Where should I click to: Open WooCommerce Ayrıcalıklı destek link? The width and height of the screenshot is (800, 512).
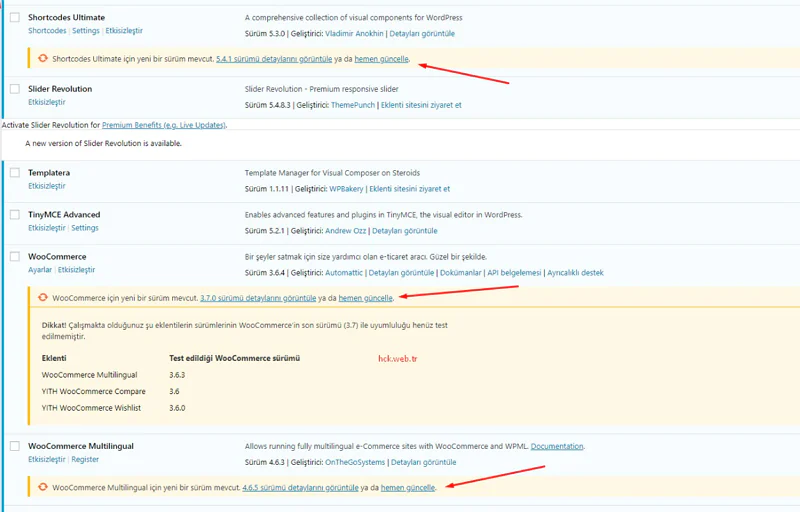(x=575, y=273)
